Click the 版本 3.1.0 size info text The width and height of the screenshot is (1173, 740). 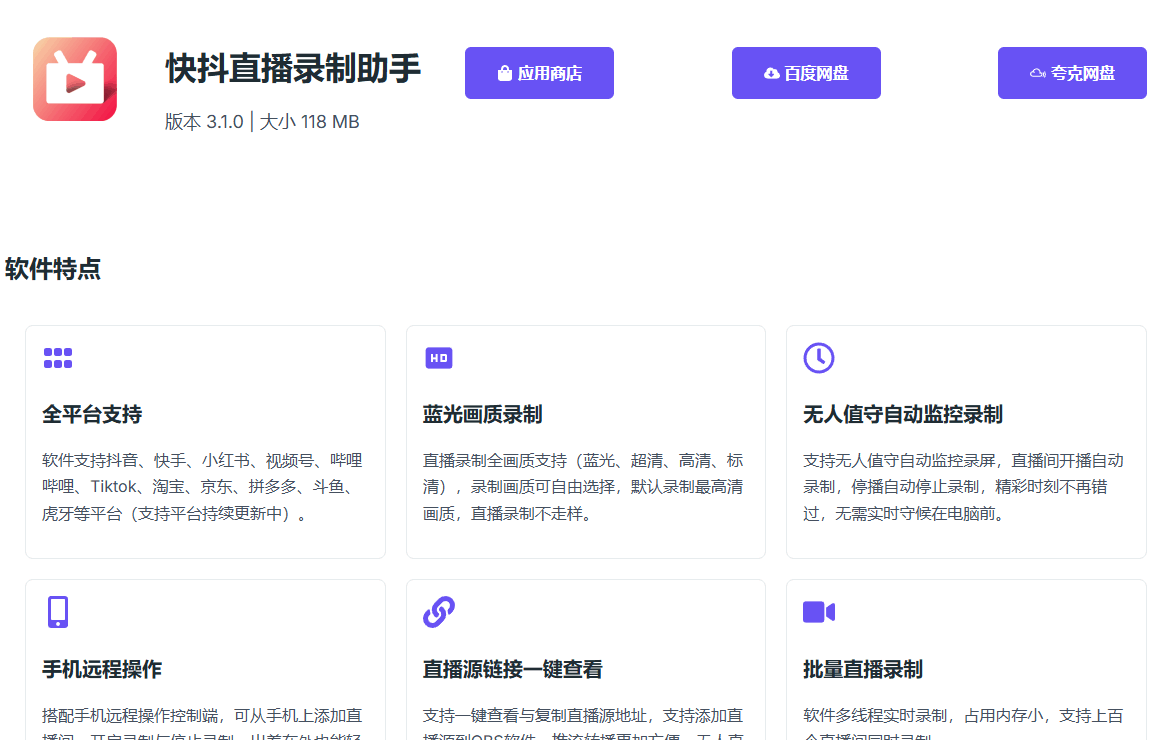[262, 122]
